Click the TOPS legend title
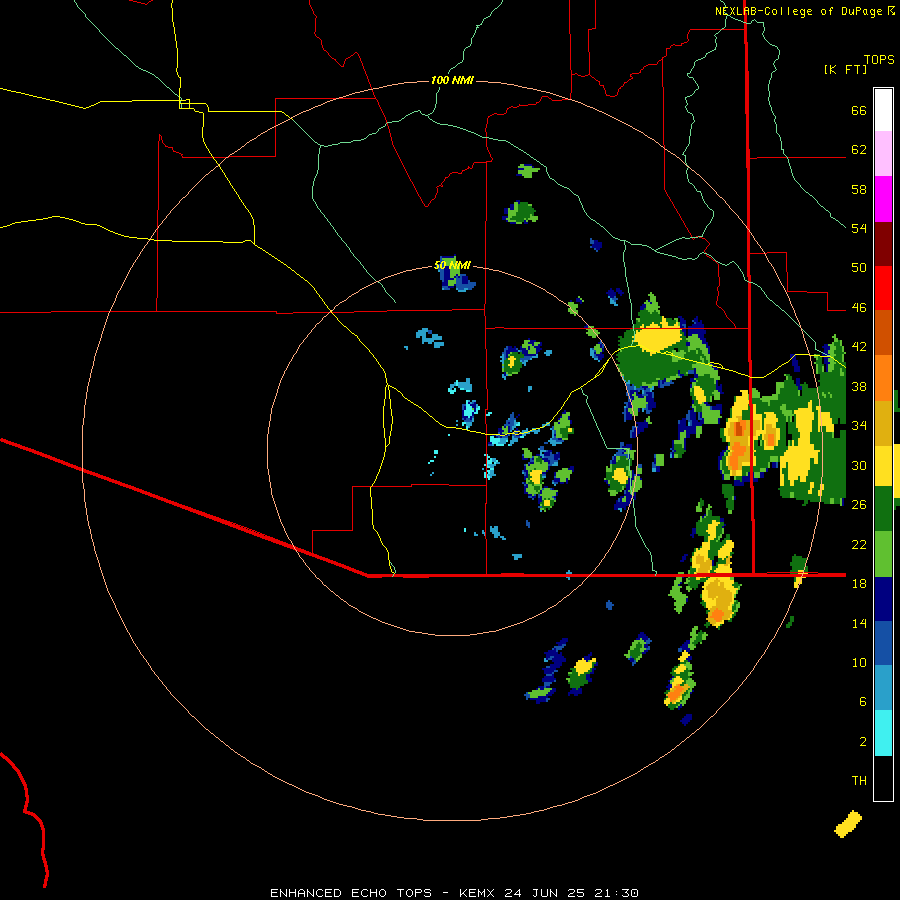Image resolution: width=900 pixels, height=900 pixels. (x=879, y=60)
